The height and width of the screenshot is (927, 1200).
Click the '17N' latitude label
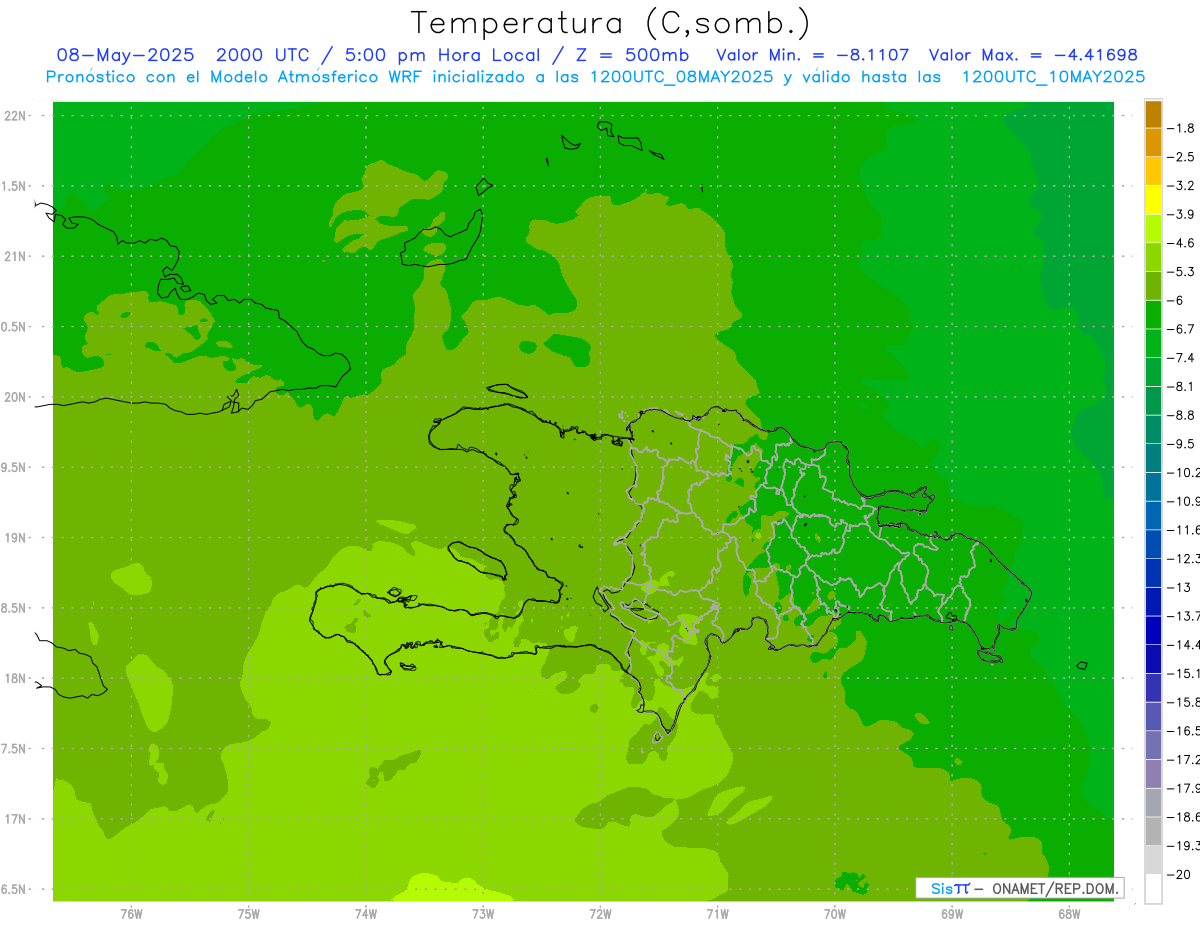click(x=15, y=819)
